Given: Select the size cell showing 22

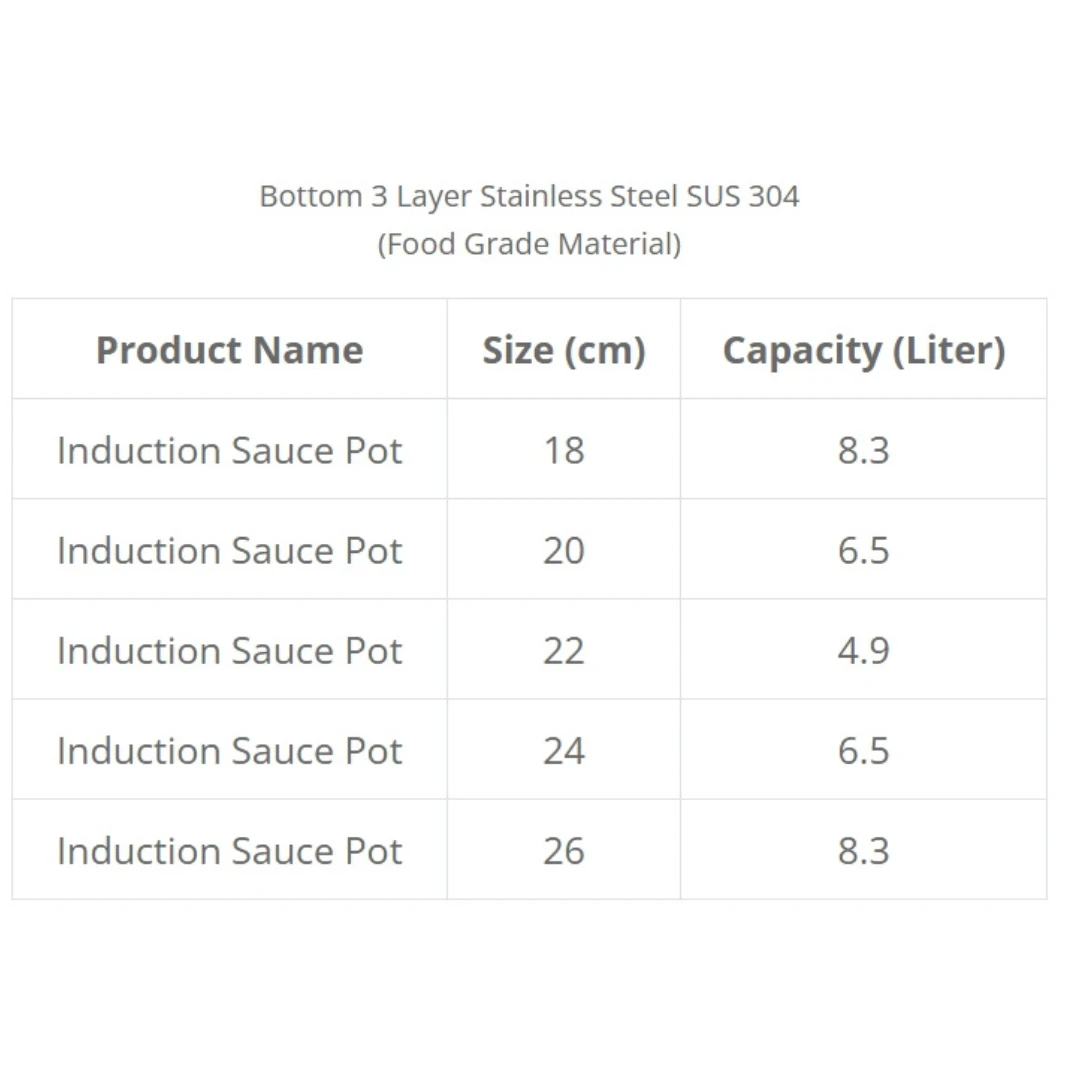Looking at the screenshot, I should (564, 650).
